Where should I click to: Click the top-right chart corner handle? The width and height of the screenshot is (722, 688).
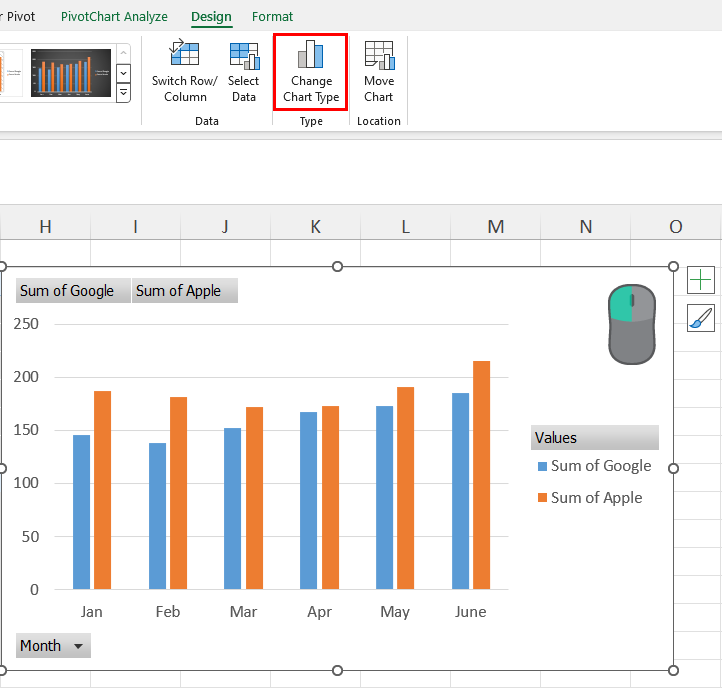673,267
